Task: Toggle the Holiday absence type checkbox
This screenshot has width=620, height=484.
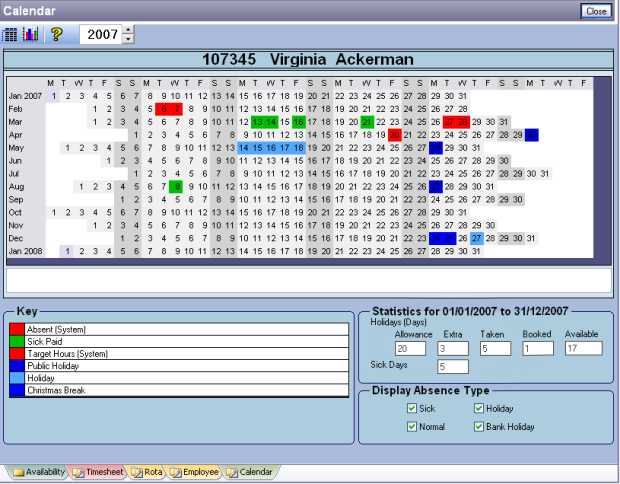Action: pyautogui.click(x=479, y=408)
